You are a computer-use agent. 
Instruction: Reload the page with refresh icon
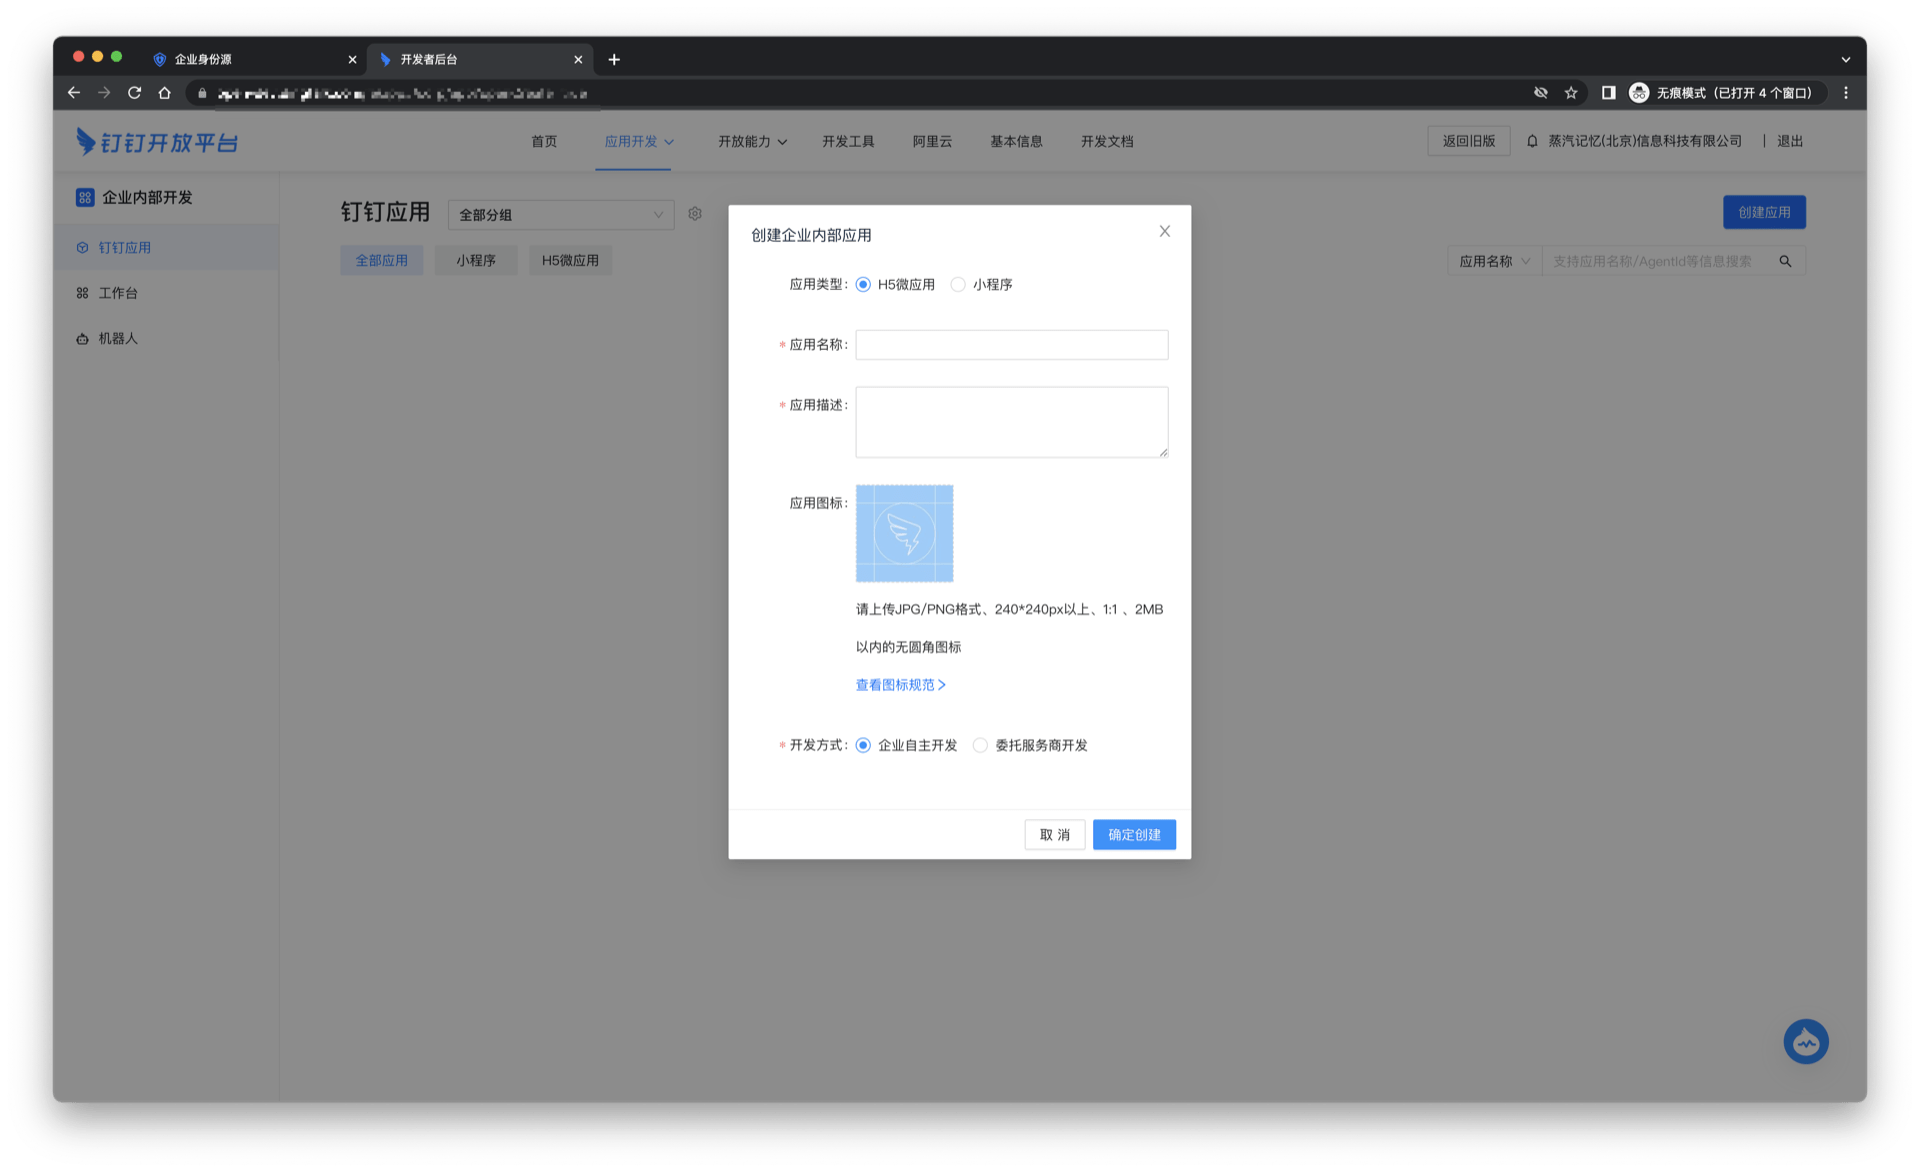click(x=134, y=93)
